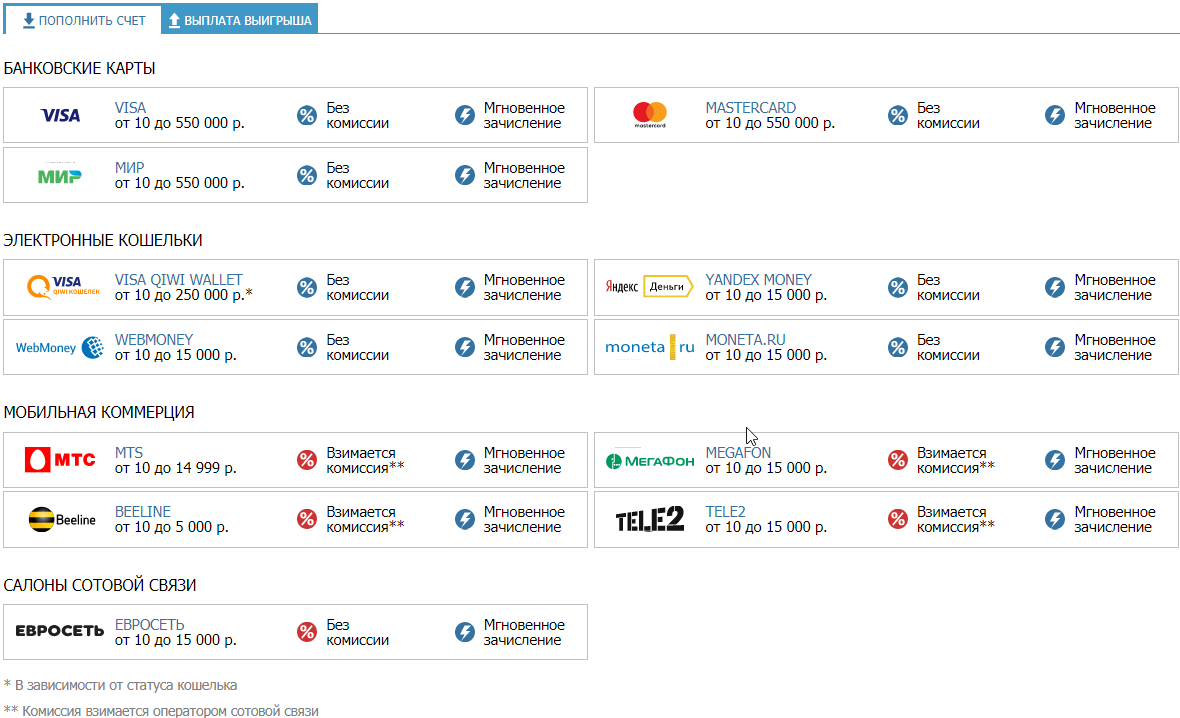Click the red percent icon in TELE2 row
The width and height of the screenshot is (1180, 718).
[x=897, y=519]
